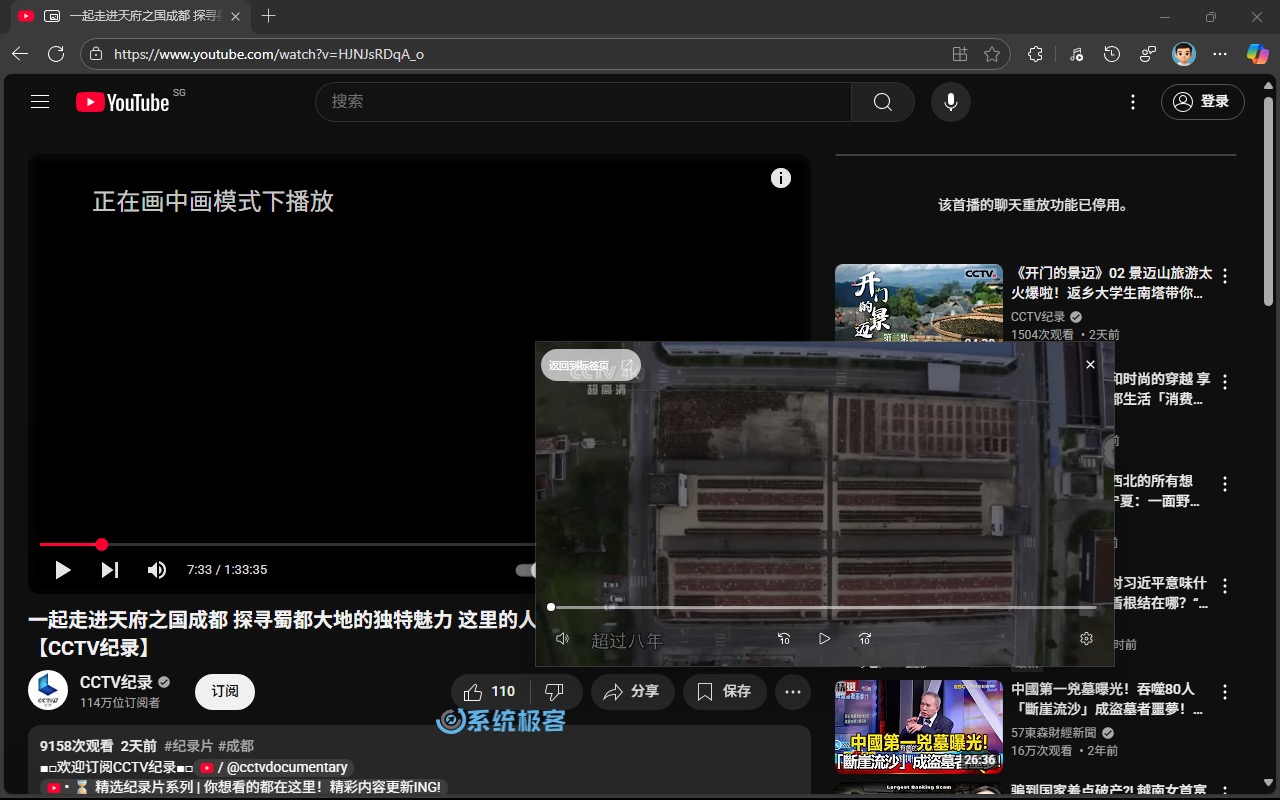The image size is (1280, 800).
Task: Open 《开门的景迈》 video thumbnail
Action: (919, 303)
